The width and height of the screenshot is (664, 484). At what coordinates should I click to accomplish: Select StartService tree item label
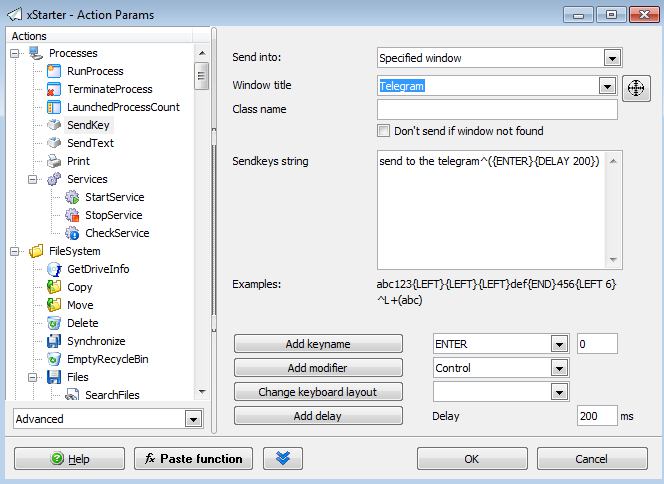click(115, 197)
